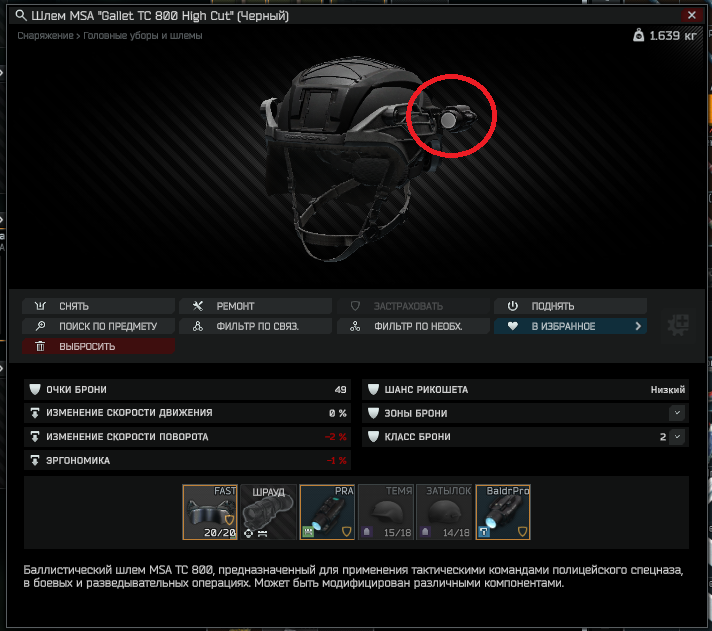Add item to В ИЗБРАННОЕ favorites
Image resolution: width=712 pixels, height=631 pixels.
[570, 326]
